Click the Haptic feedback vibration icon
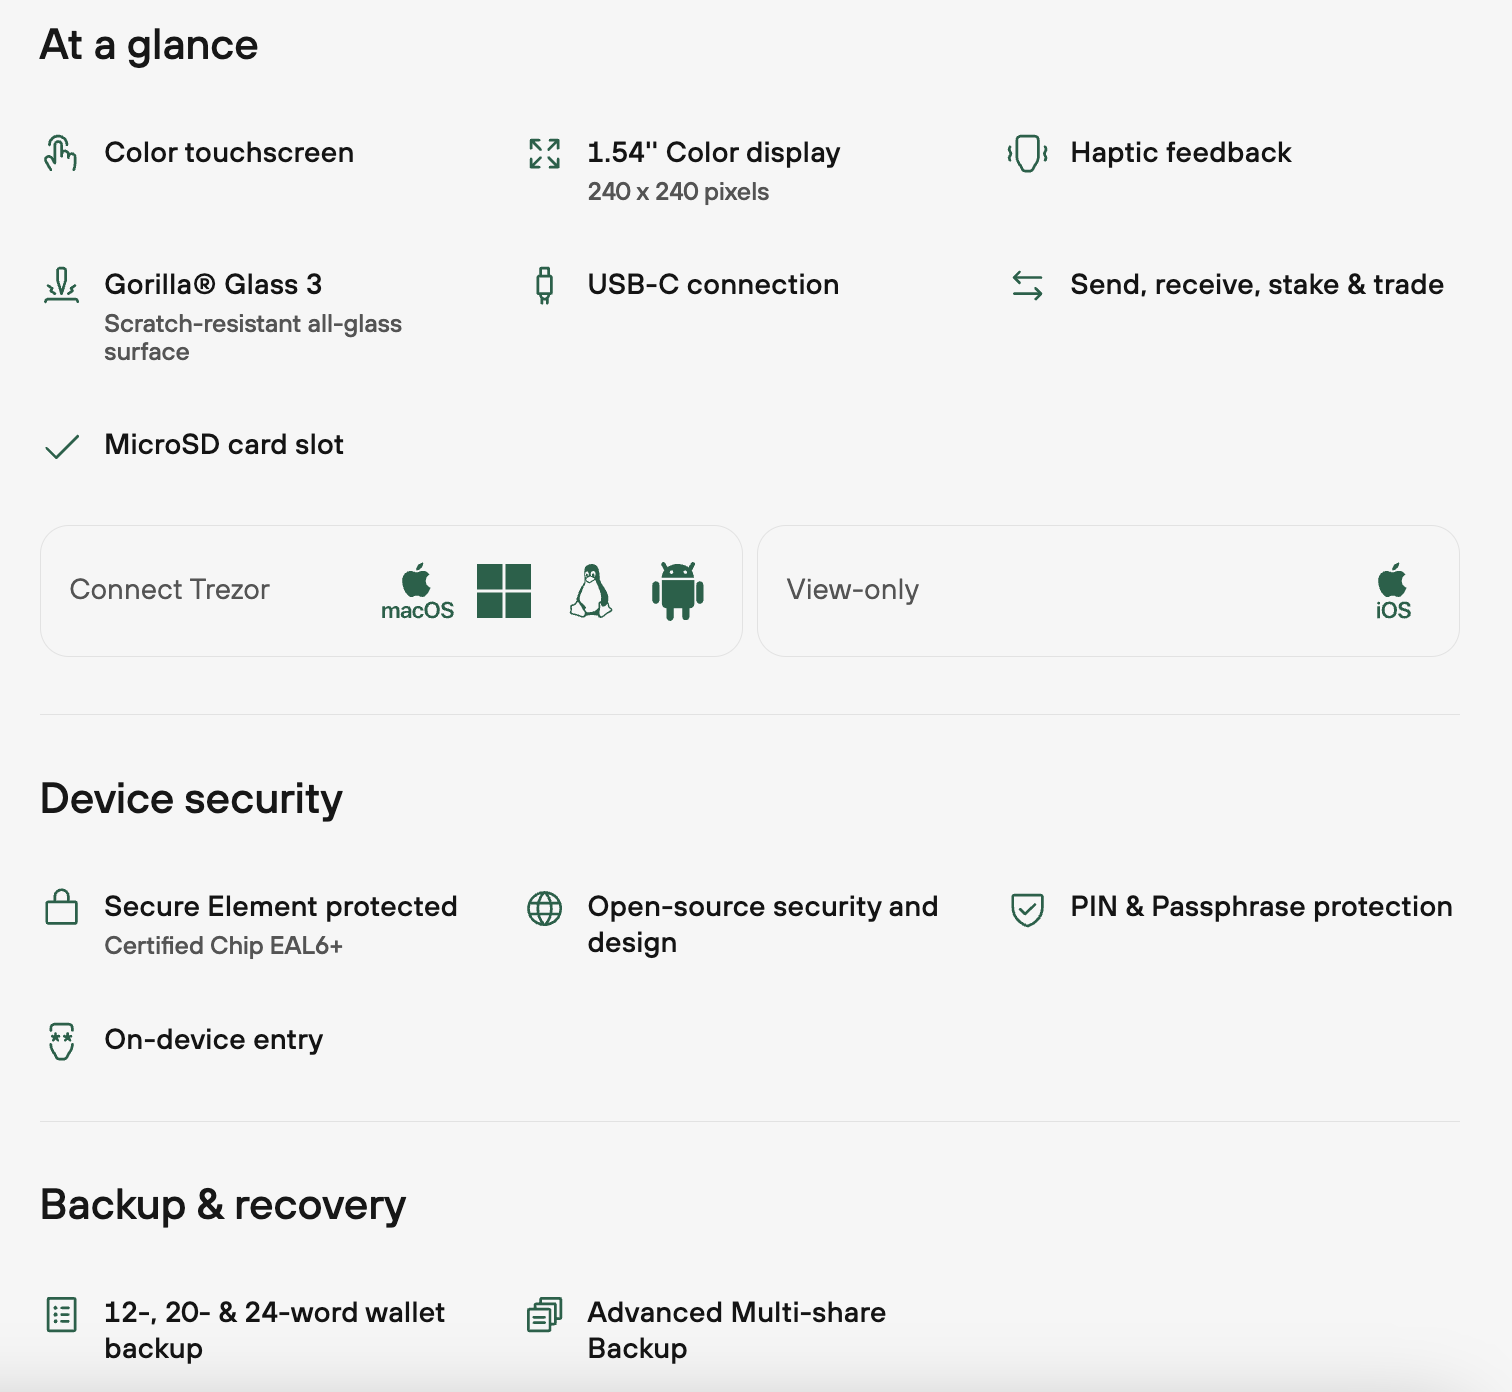The width and height of the screenshot is (1512, 1392). [x=1027, y=153]
